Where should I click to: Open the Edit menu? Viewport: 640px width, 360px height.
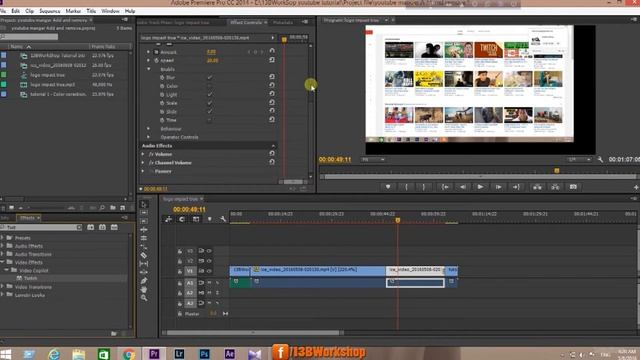[16, 11]
